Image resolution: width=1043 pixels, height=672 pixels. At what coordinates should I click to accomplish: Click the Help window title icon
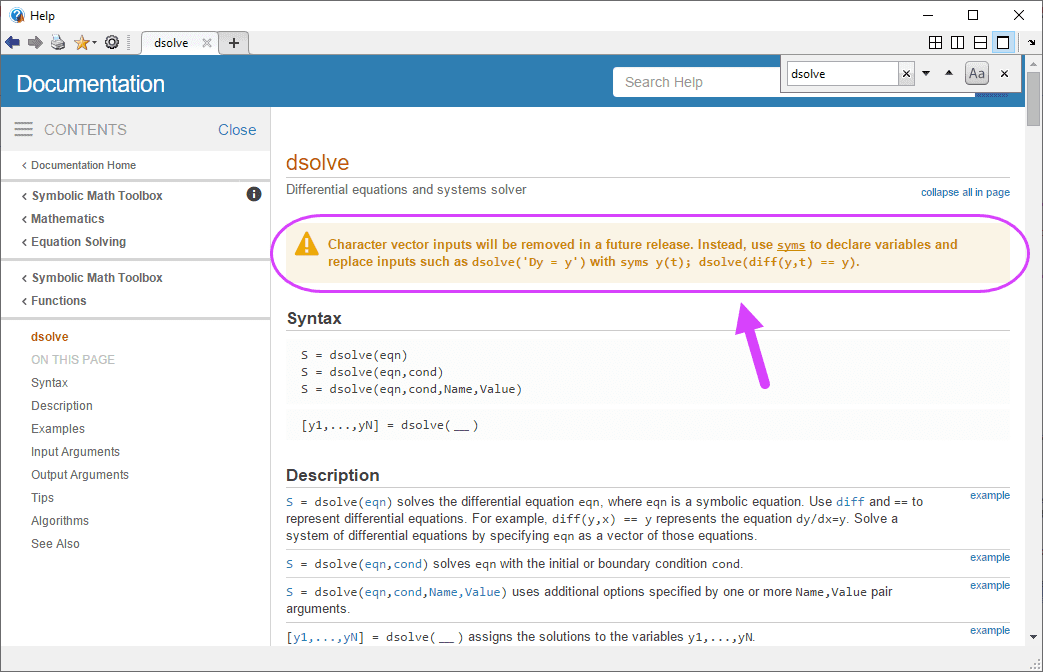[17, 15]
